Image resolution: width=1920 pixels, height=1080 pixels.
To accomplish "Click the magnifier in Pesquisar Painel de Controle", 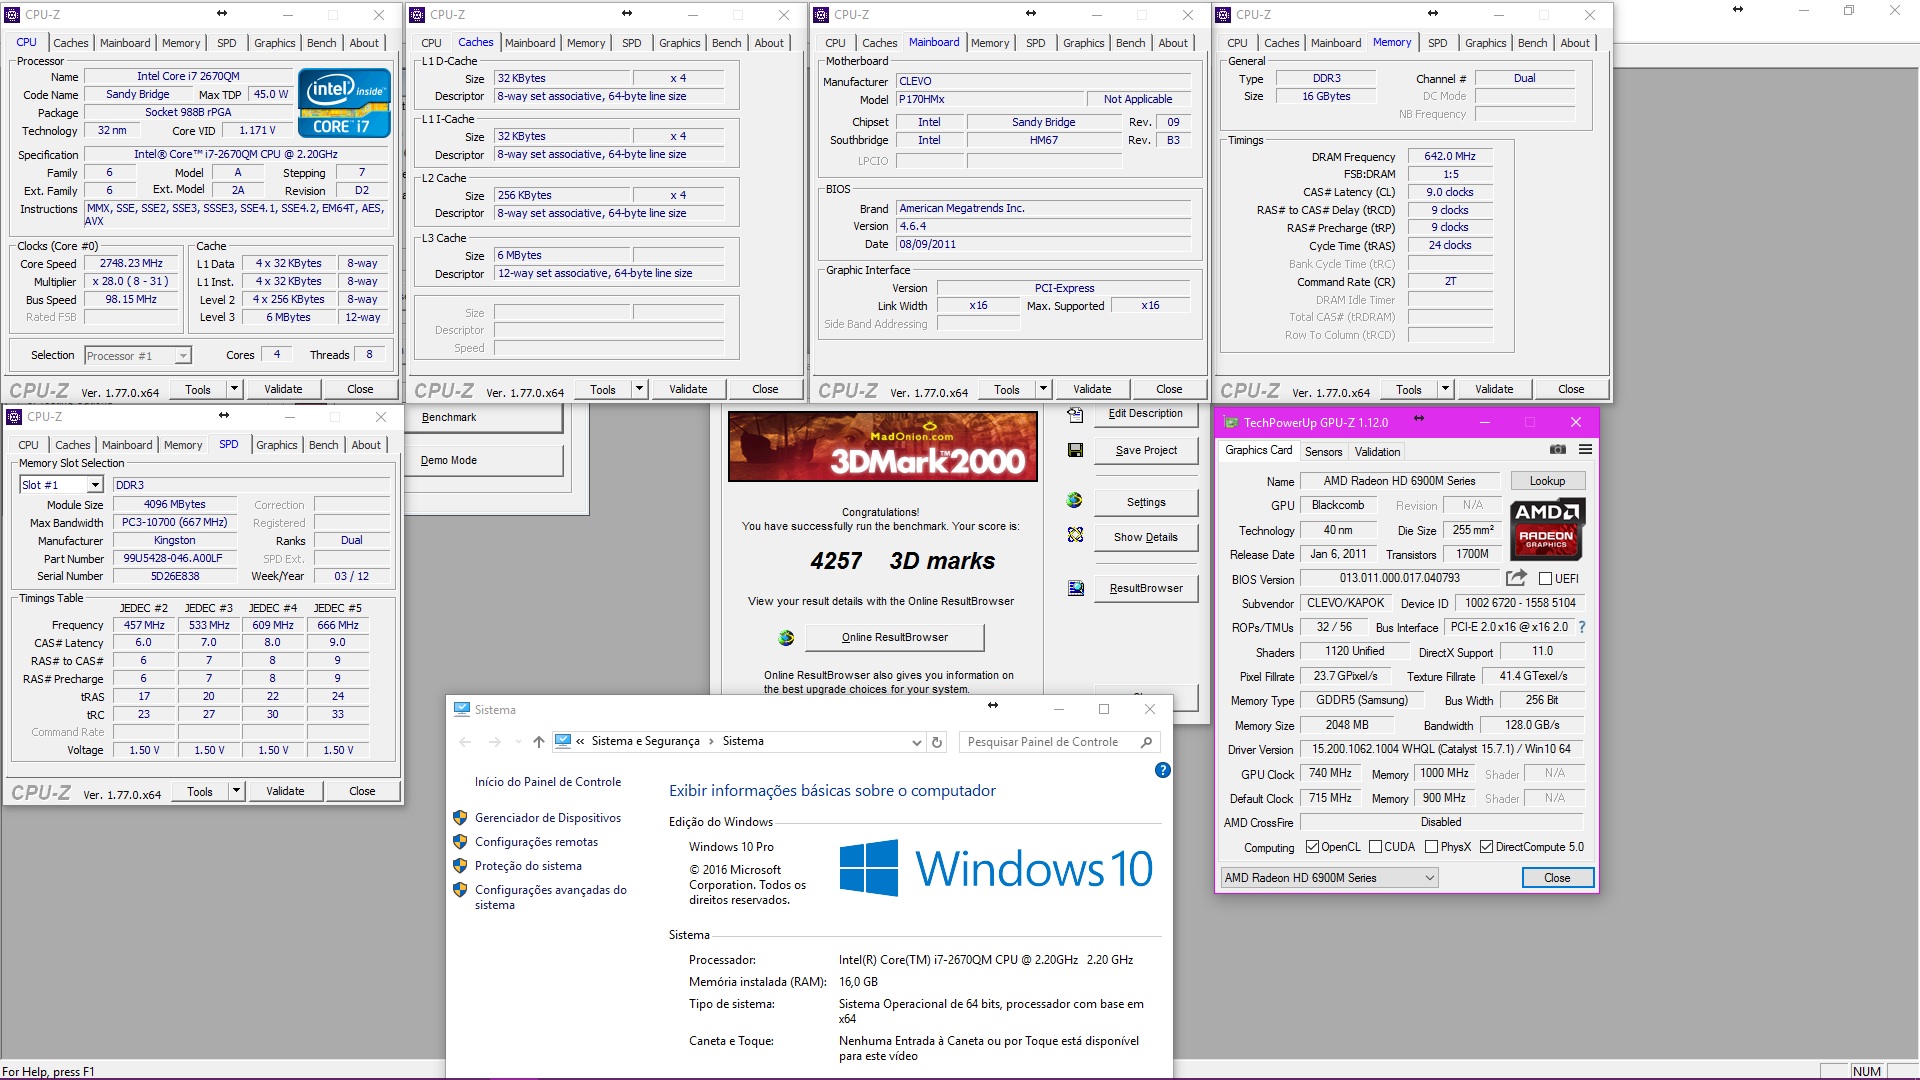I will (x=1146, y=742).
